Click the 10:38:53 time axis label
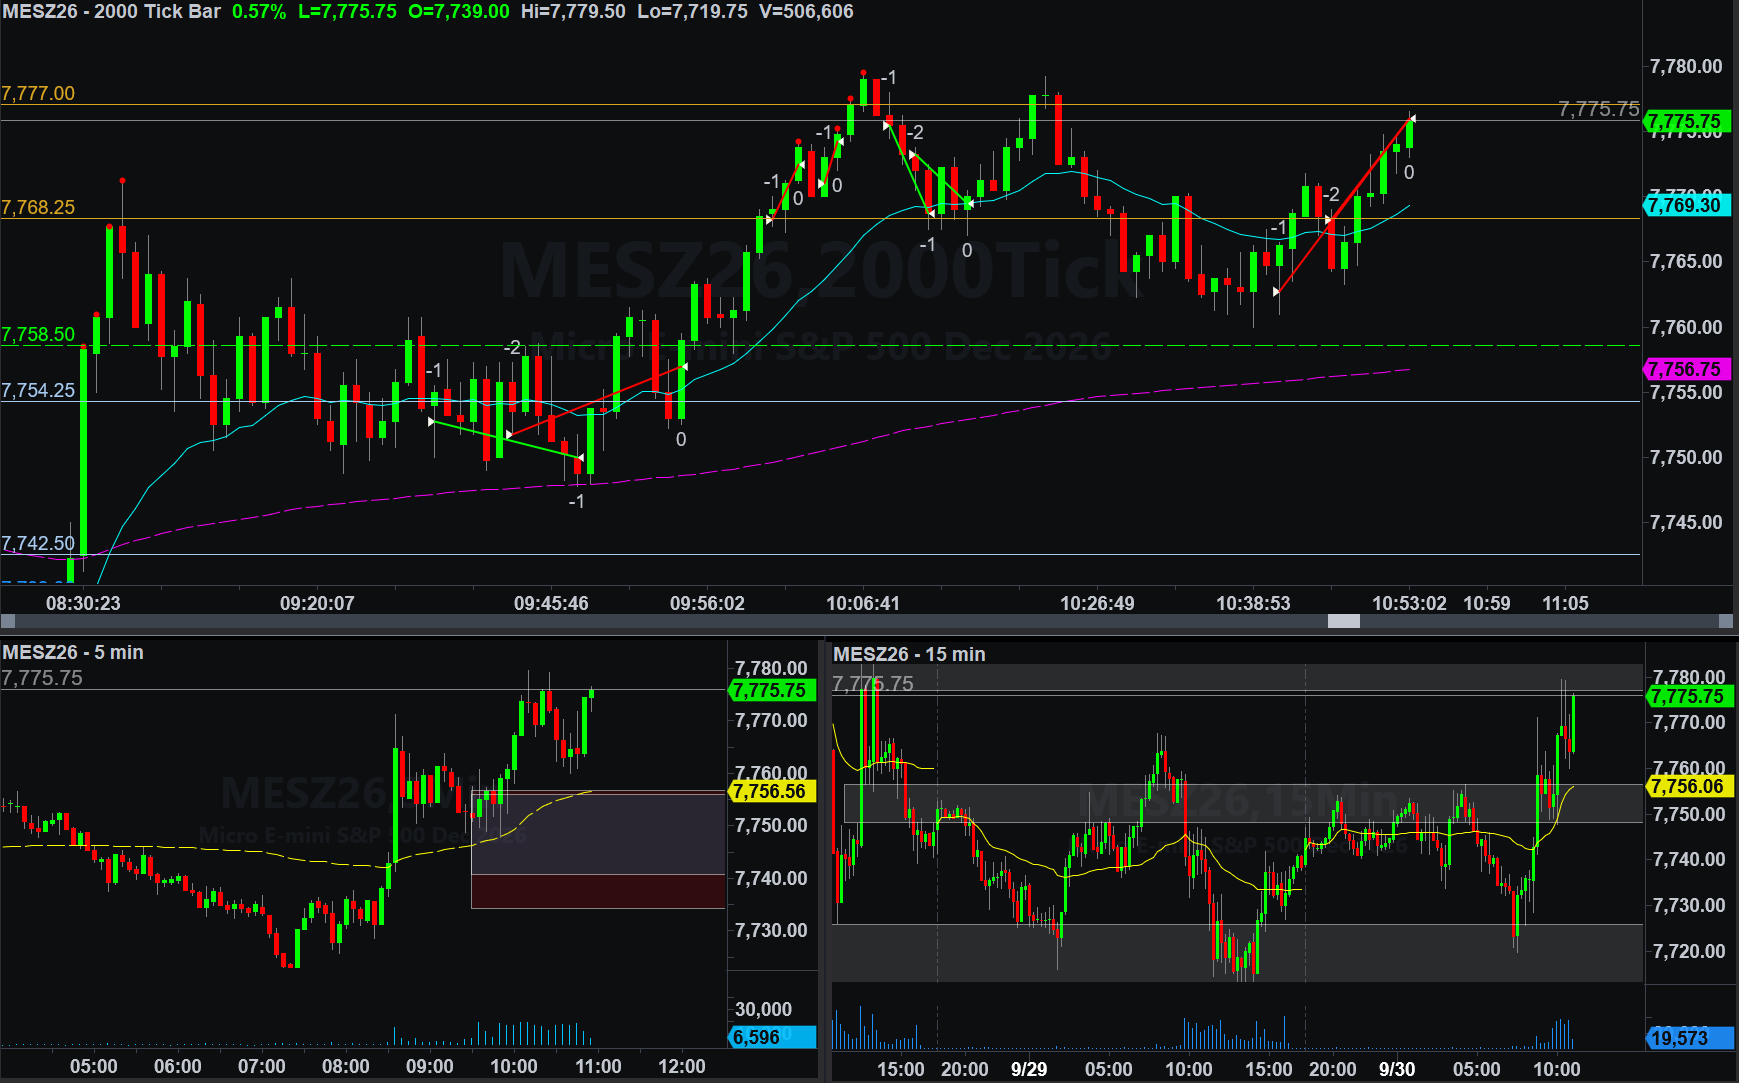1739x1083 pixels. [x=1253, y=603]
